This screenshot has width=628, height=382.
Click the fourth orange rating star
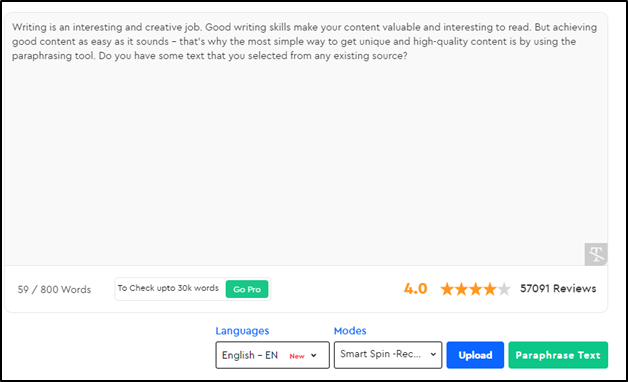click(489, 289)
